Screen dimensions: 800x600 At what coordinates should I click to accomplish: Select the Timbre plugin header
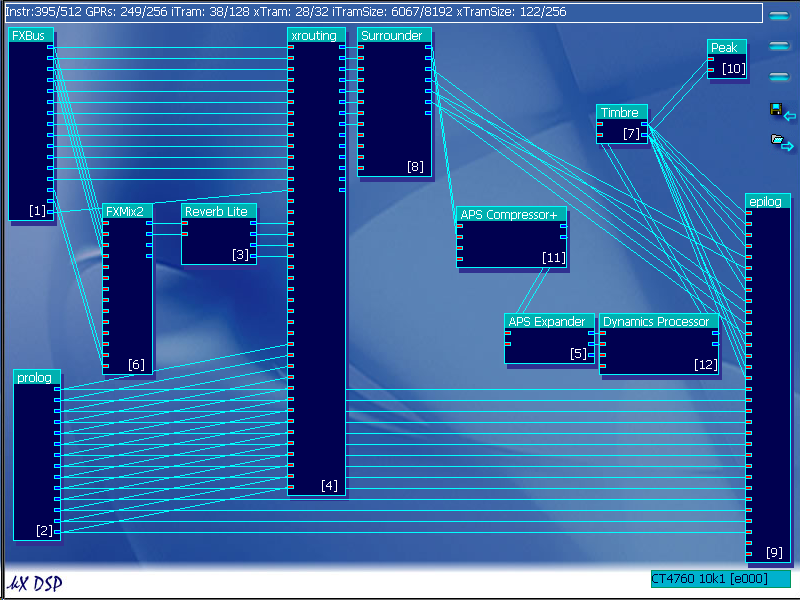pyautogui.click(x=622, y=112)
